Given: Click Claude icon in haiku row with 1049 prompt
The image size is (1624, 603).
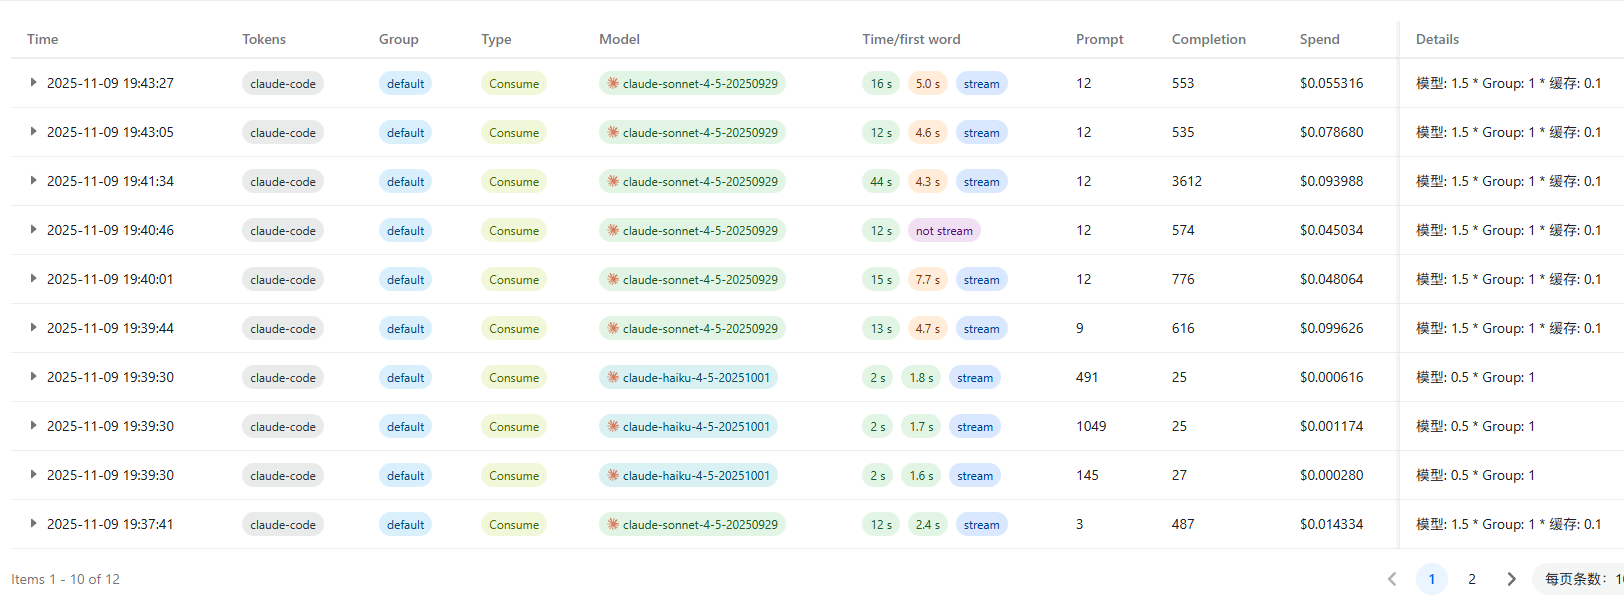Looking at the screenshot, I should click(613, 426).
